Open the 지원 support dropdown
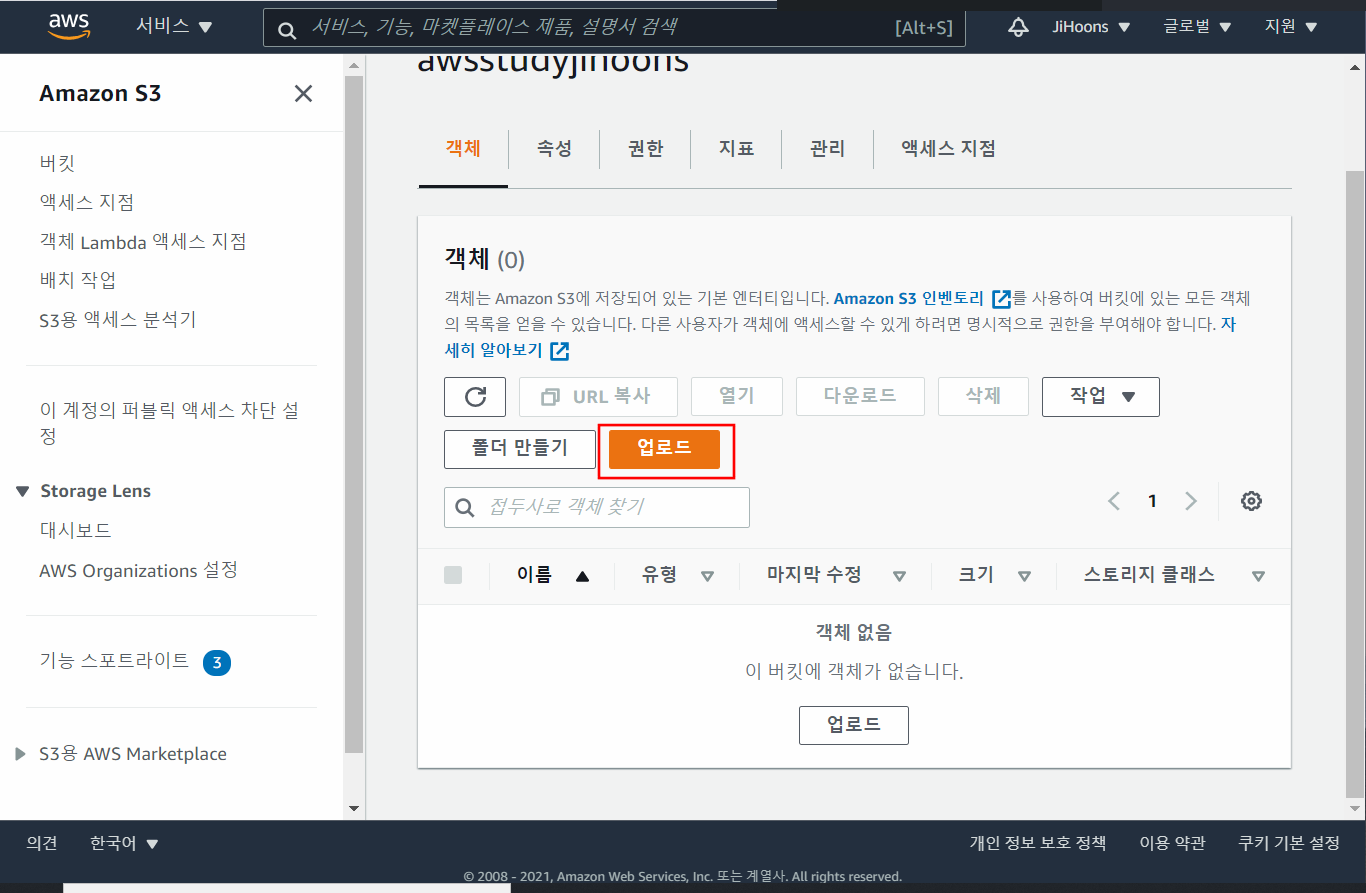This screenshot has height=893, width=1366. point(1289,27)
